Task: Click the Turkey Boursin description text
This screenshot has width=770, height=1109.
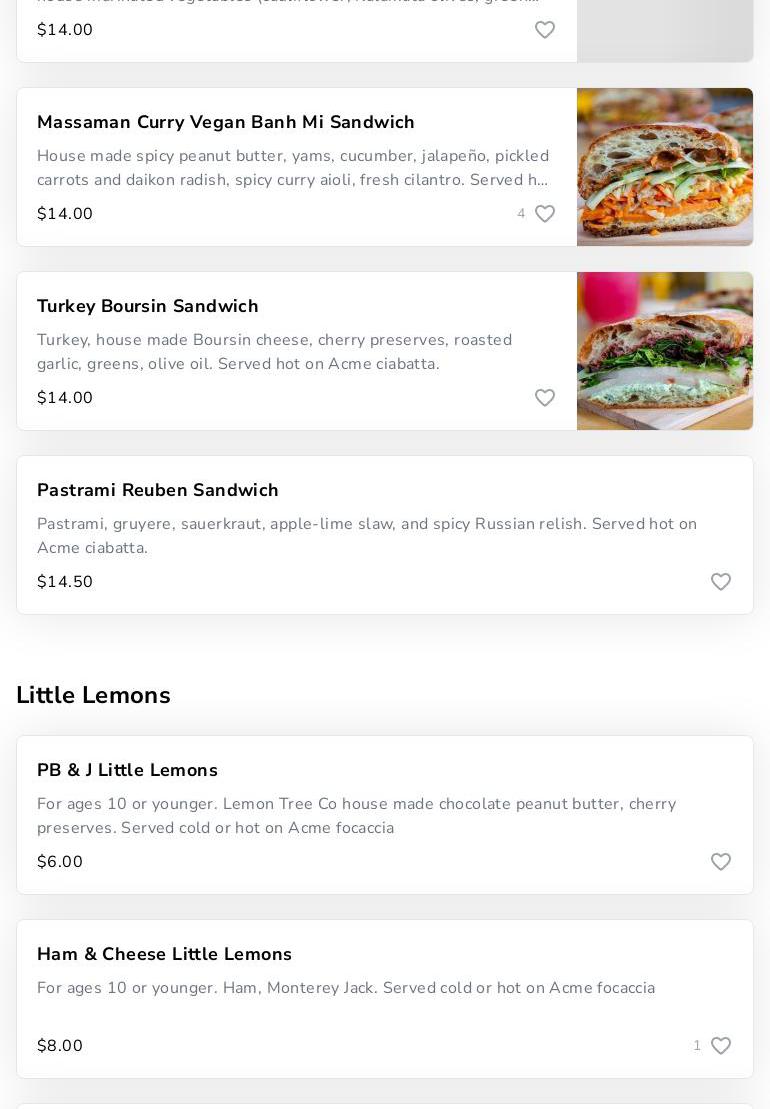Action: pyautogui.click(x=275, y=352)
